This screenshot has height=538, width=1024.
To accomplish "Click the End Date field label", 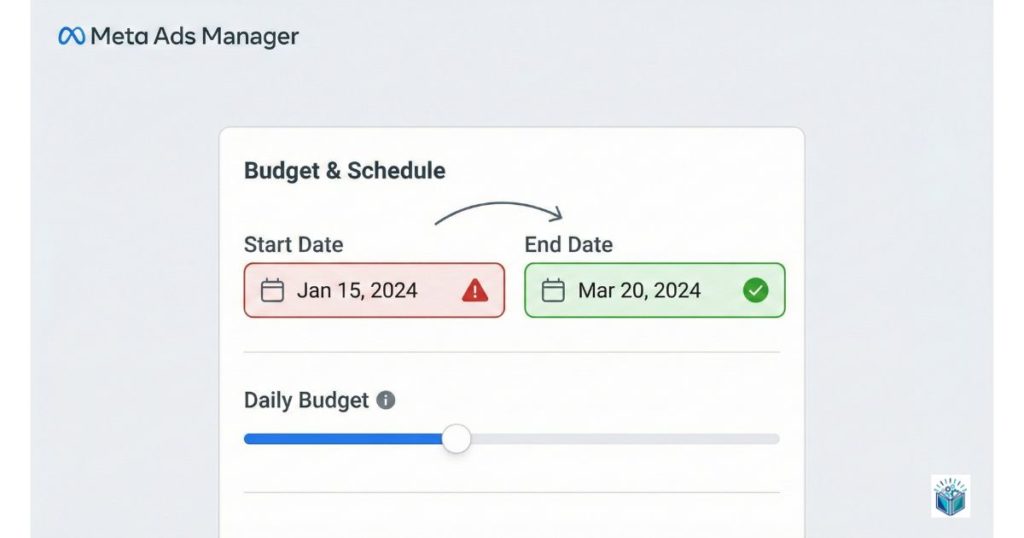I will [x=569, y=245].
